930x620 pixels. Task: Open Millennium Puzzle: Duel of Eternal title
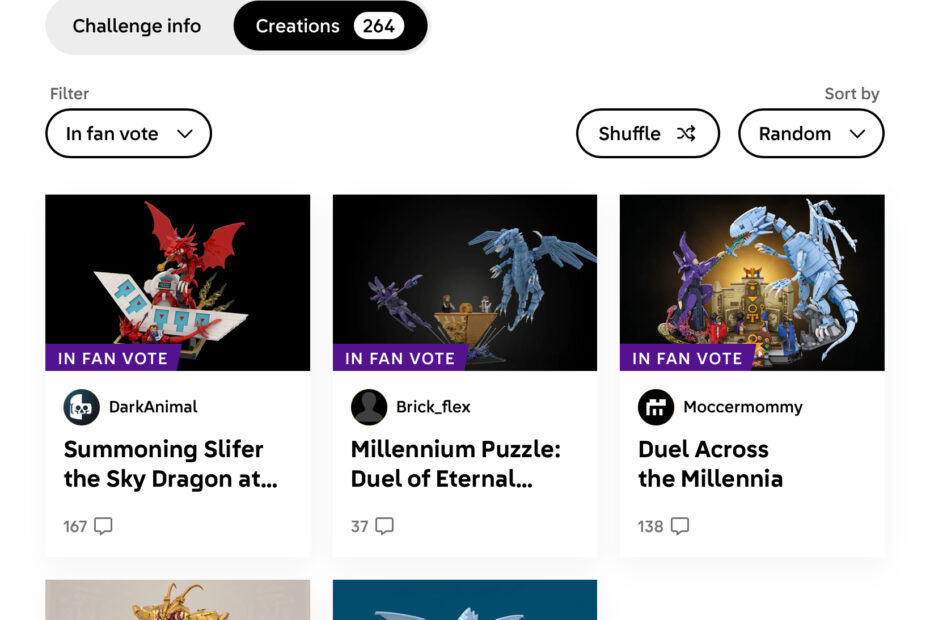pyautogui.click(x=456, y=464)
